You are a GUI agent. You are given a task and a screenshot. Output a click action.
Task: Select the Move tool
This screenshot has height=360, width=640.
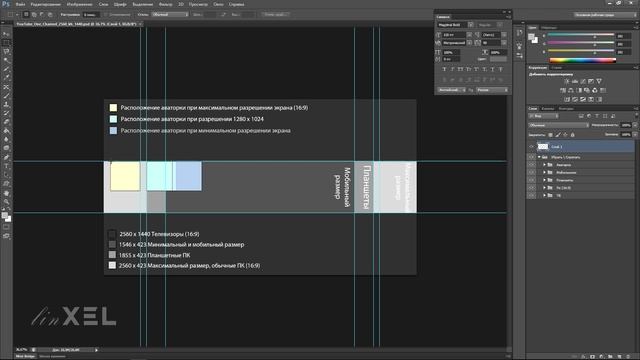tap(6, 34)
